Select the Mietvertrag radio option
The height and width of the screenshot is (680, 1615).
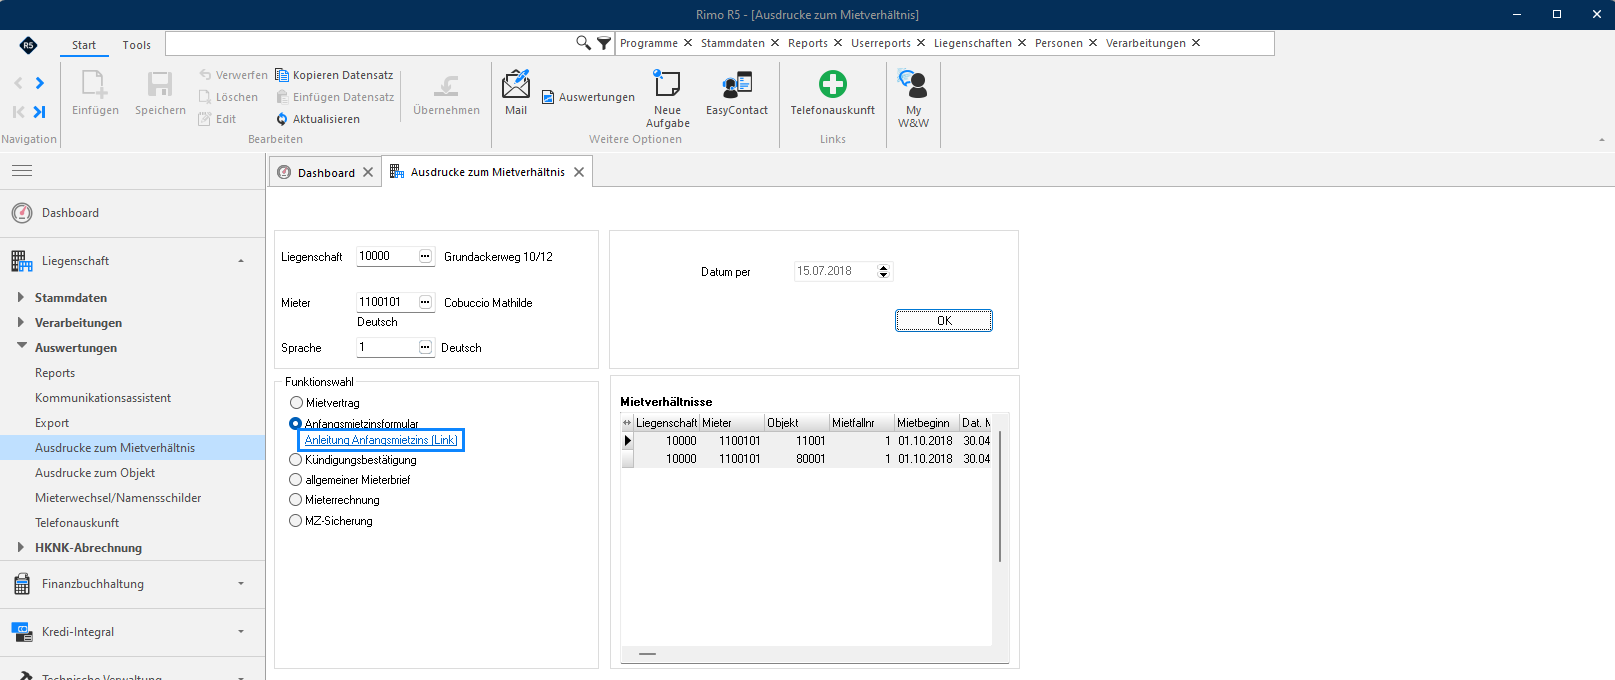point(296,403)
